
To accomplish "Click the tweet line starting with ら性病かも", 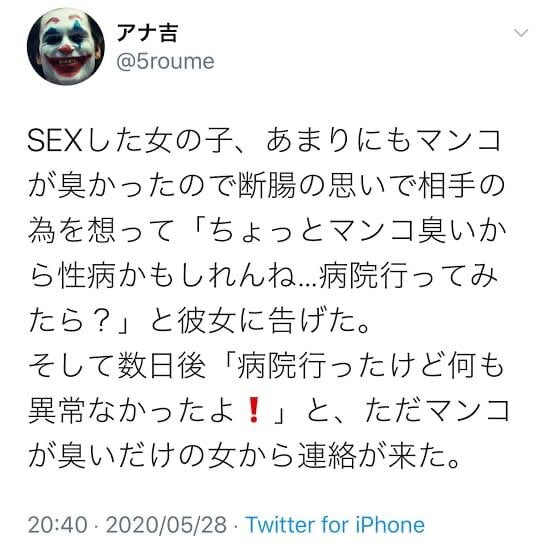I will tap(263, 275).
